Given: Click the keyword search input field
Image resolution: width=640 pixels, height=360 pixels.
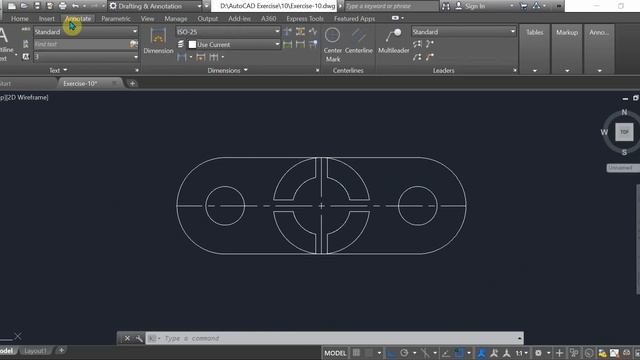Looking at the screenshot, I should tap(391, 6).
